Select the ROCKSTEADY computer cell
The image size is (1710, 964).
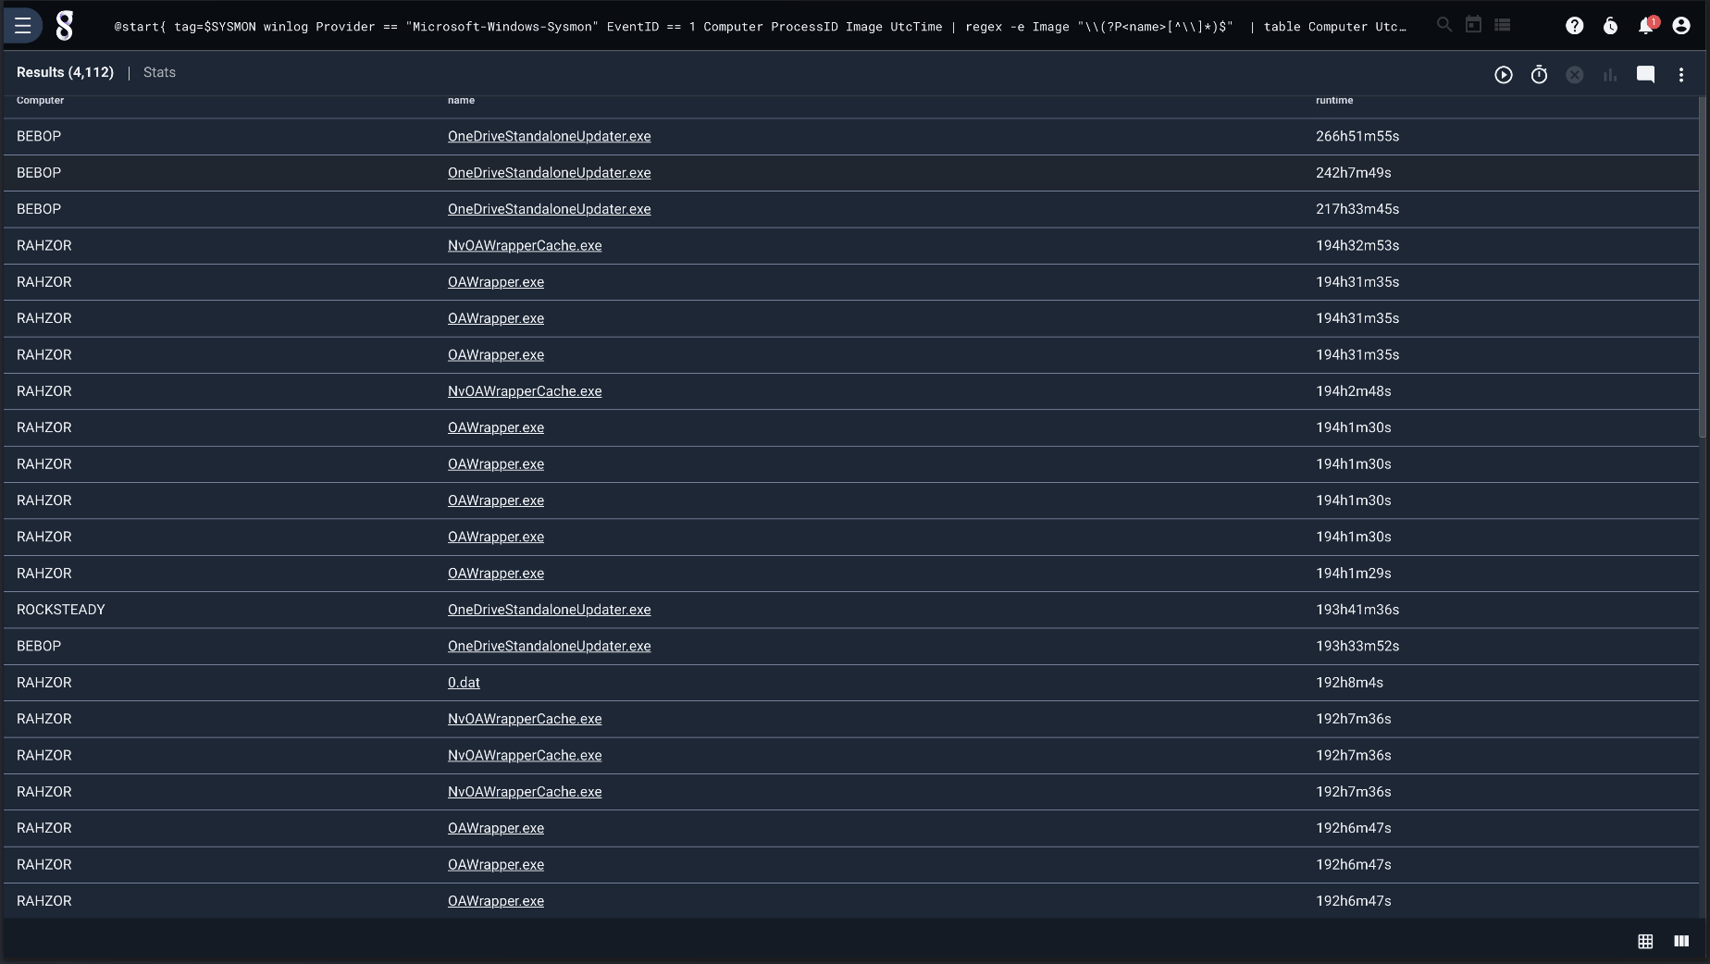point(61,610)
